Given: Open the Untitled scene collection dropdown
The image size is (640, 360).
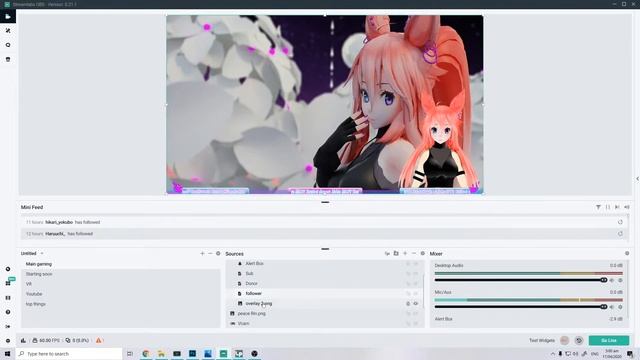Looking at the screenshot, I should click(32, 253).
